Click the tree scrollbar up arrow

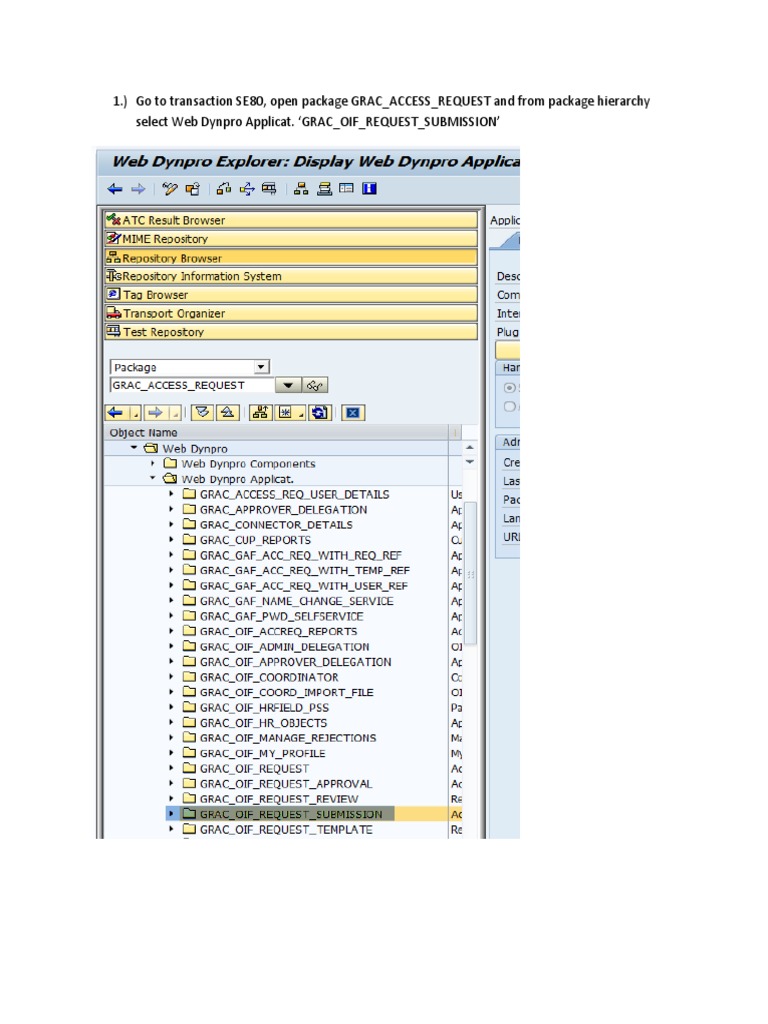[x=470, y=447]
